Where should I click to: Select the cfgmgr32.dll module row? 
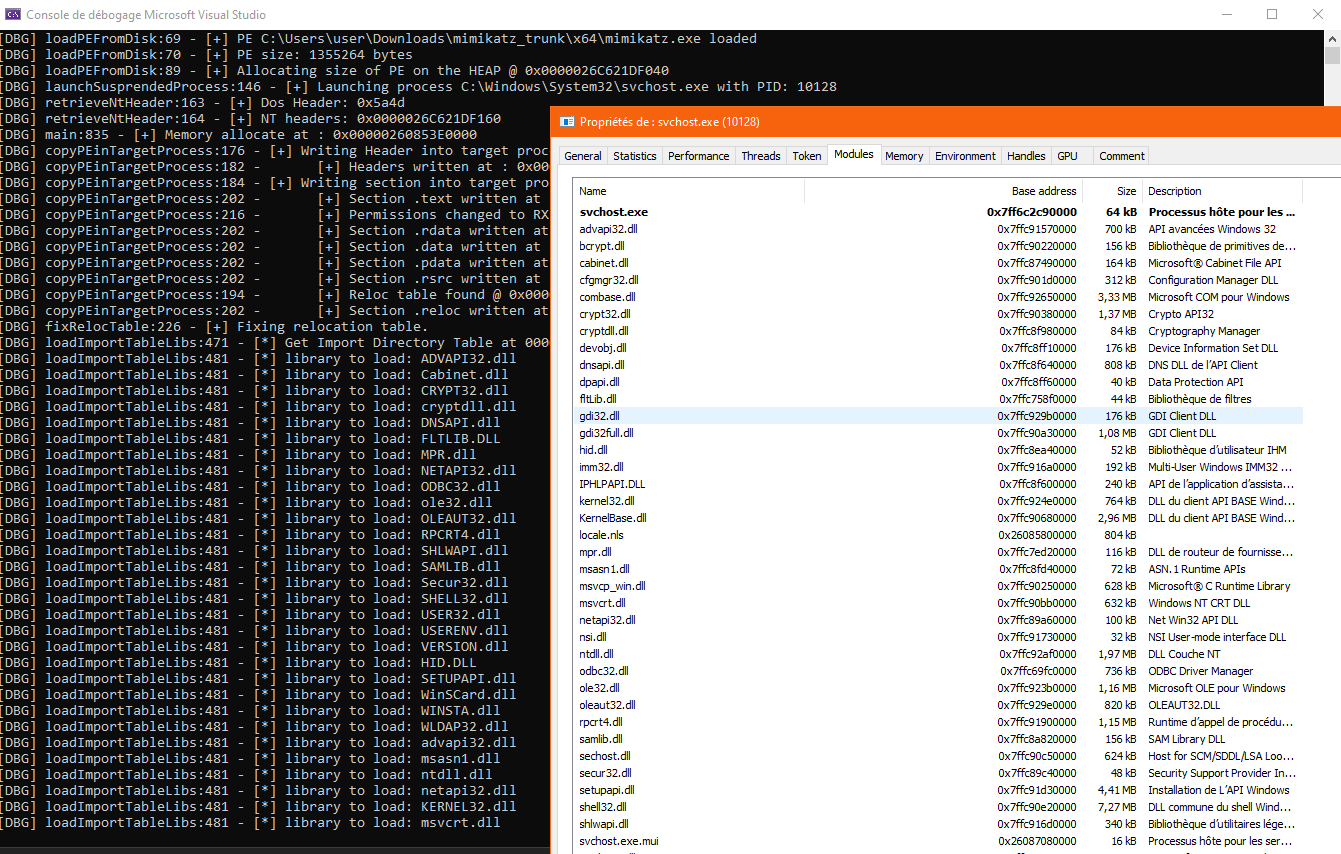(938, 280)
